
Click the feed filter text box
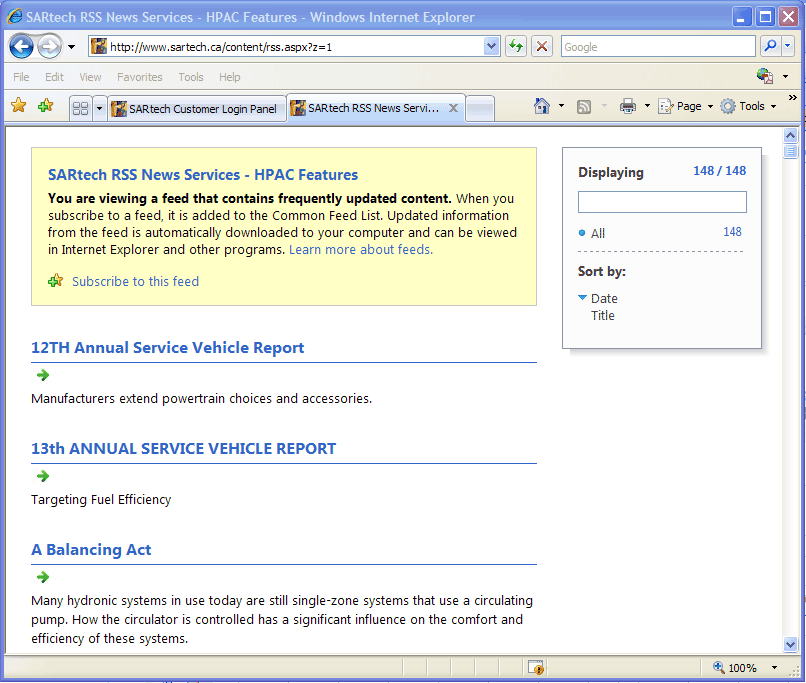coord(662,202)
